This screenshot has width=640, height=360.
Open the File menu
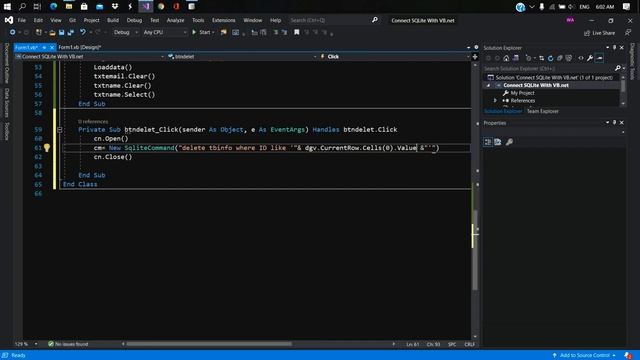pos(22,20)
